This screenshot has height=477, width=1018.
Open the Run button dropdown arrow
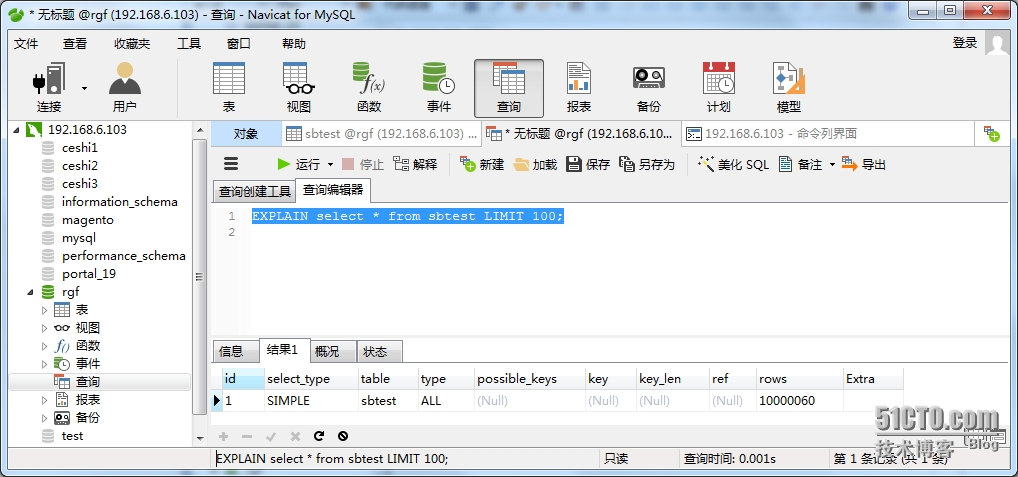pos(330,165)
